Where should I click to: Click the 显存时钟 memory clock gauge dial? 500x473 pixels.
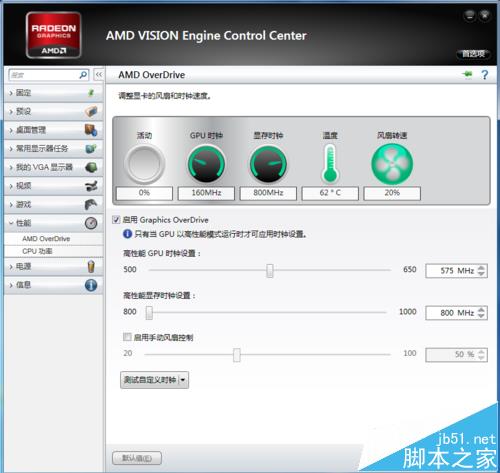pos(268,164)
